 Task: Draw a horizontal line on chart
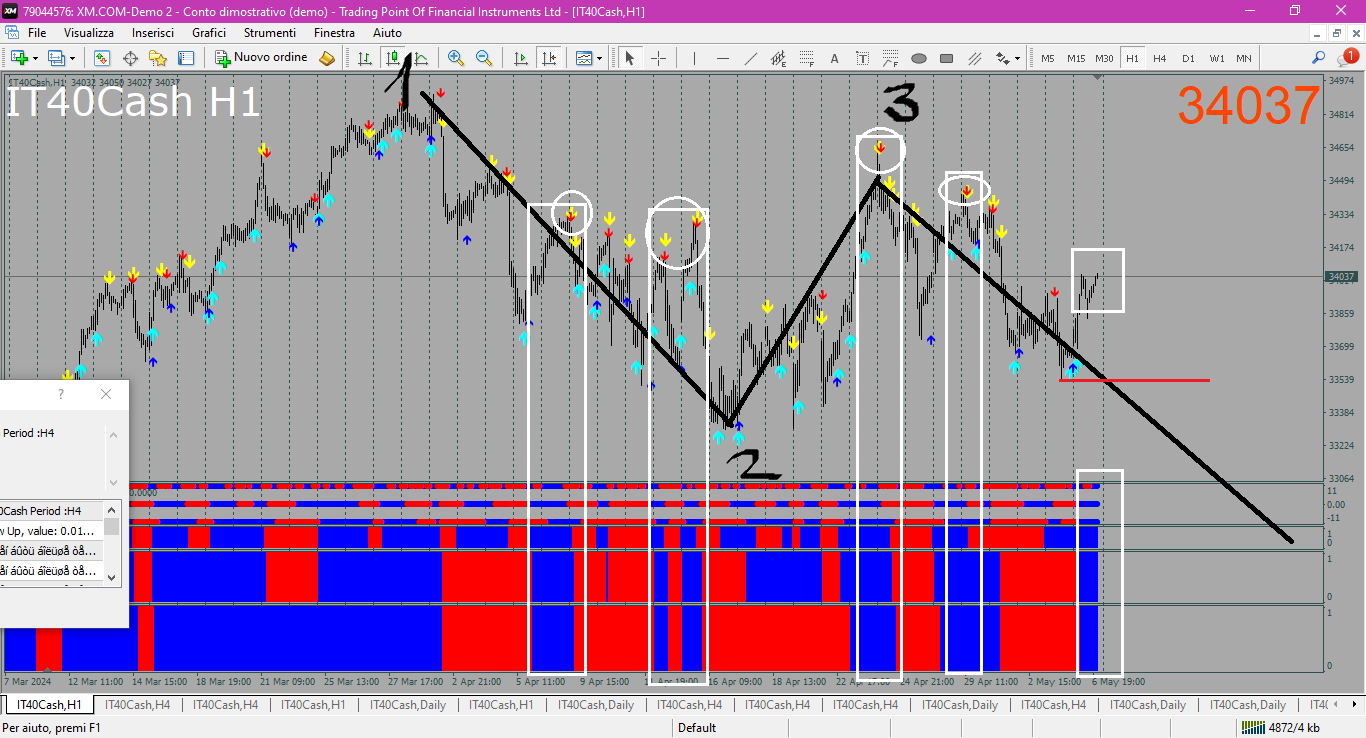[x=722, y=58]
